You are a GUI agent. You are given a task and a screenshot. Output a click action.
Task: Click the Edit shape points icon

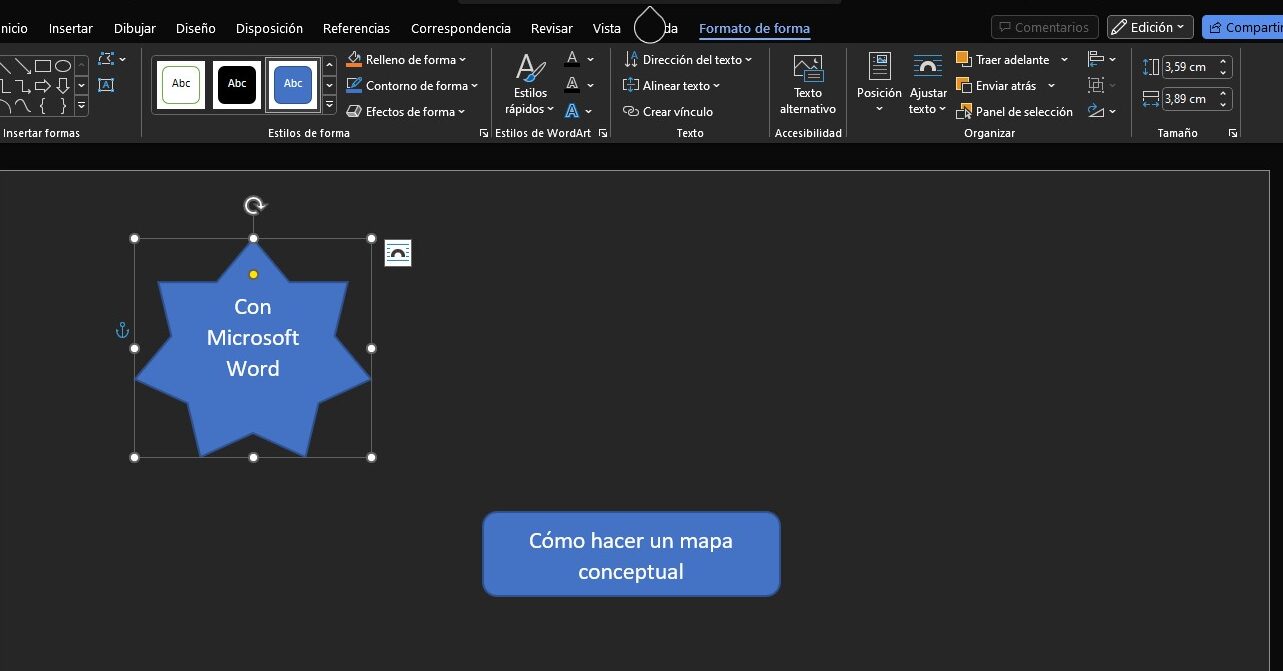pos(107,60)
